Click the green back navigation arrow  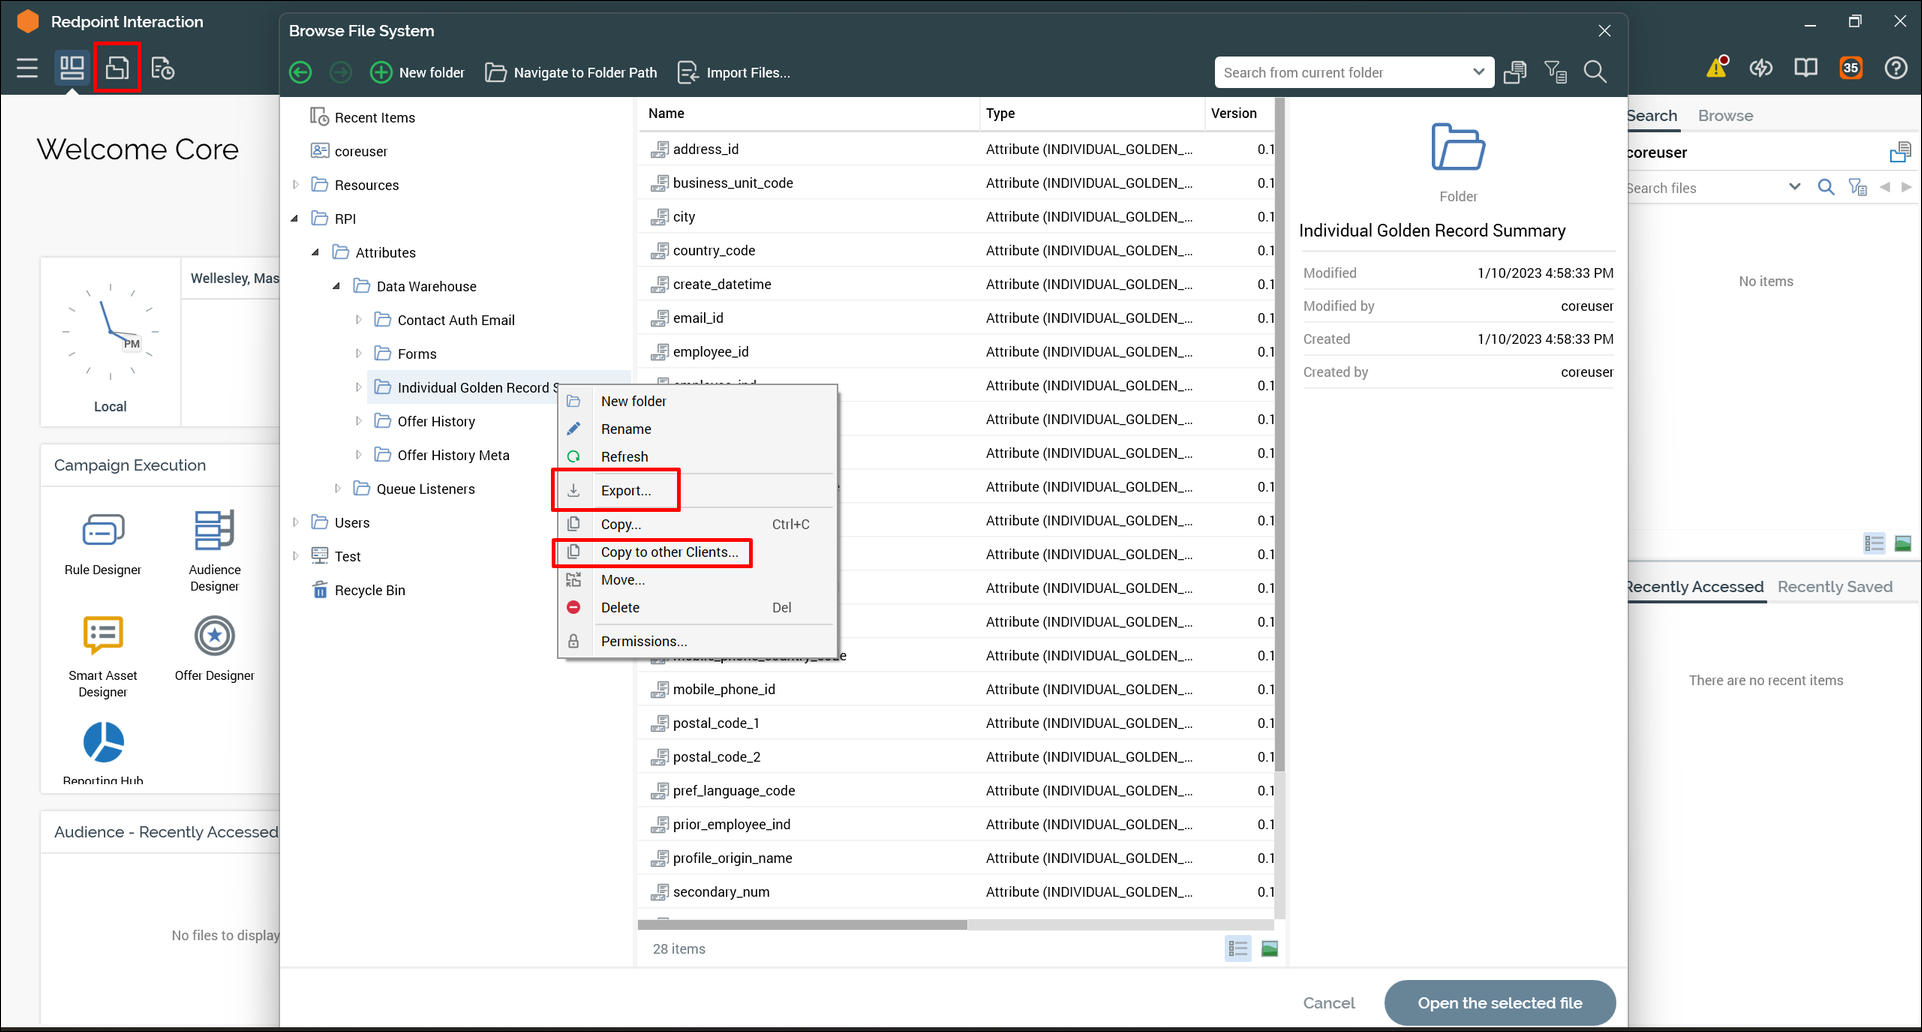click(300, 72)
